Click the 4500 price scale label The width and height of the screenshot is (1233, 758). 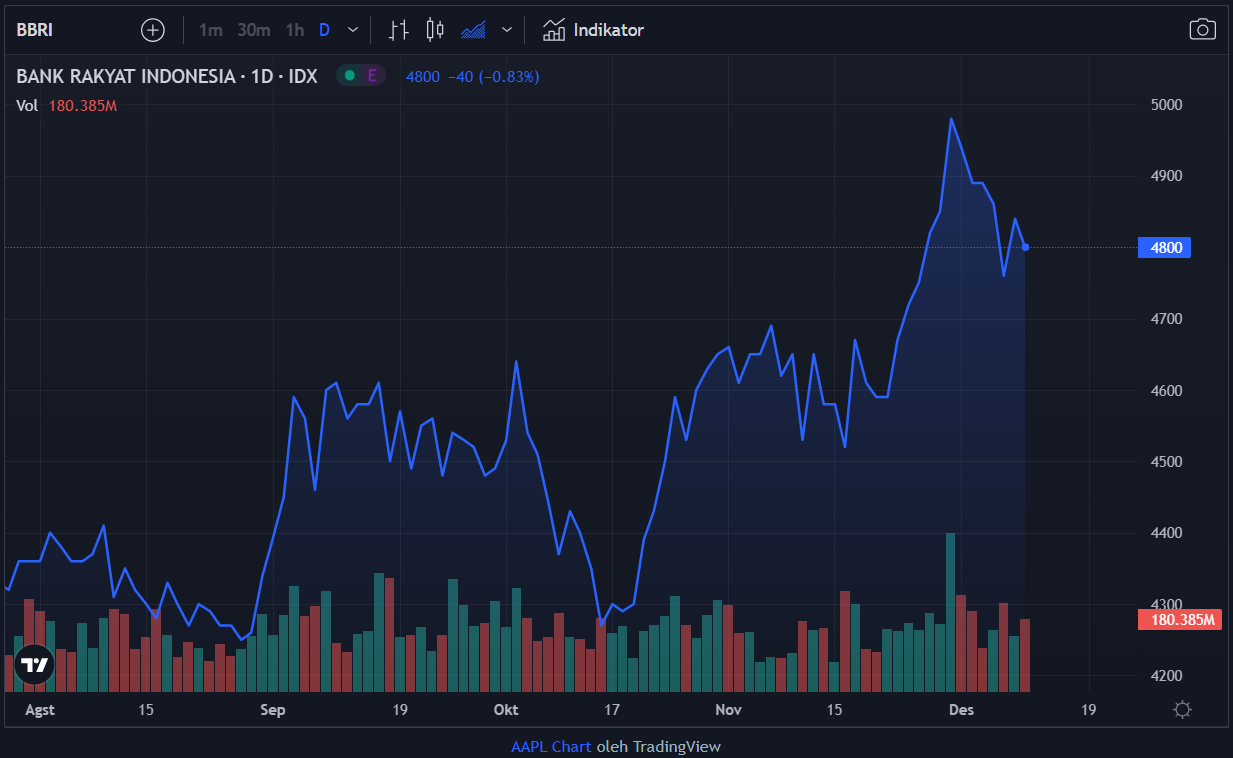tap(1166, 462)
